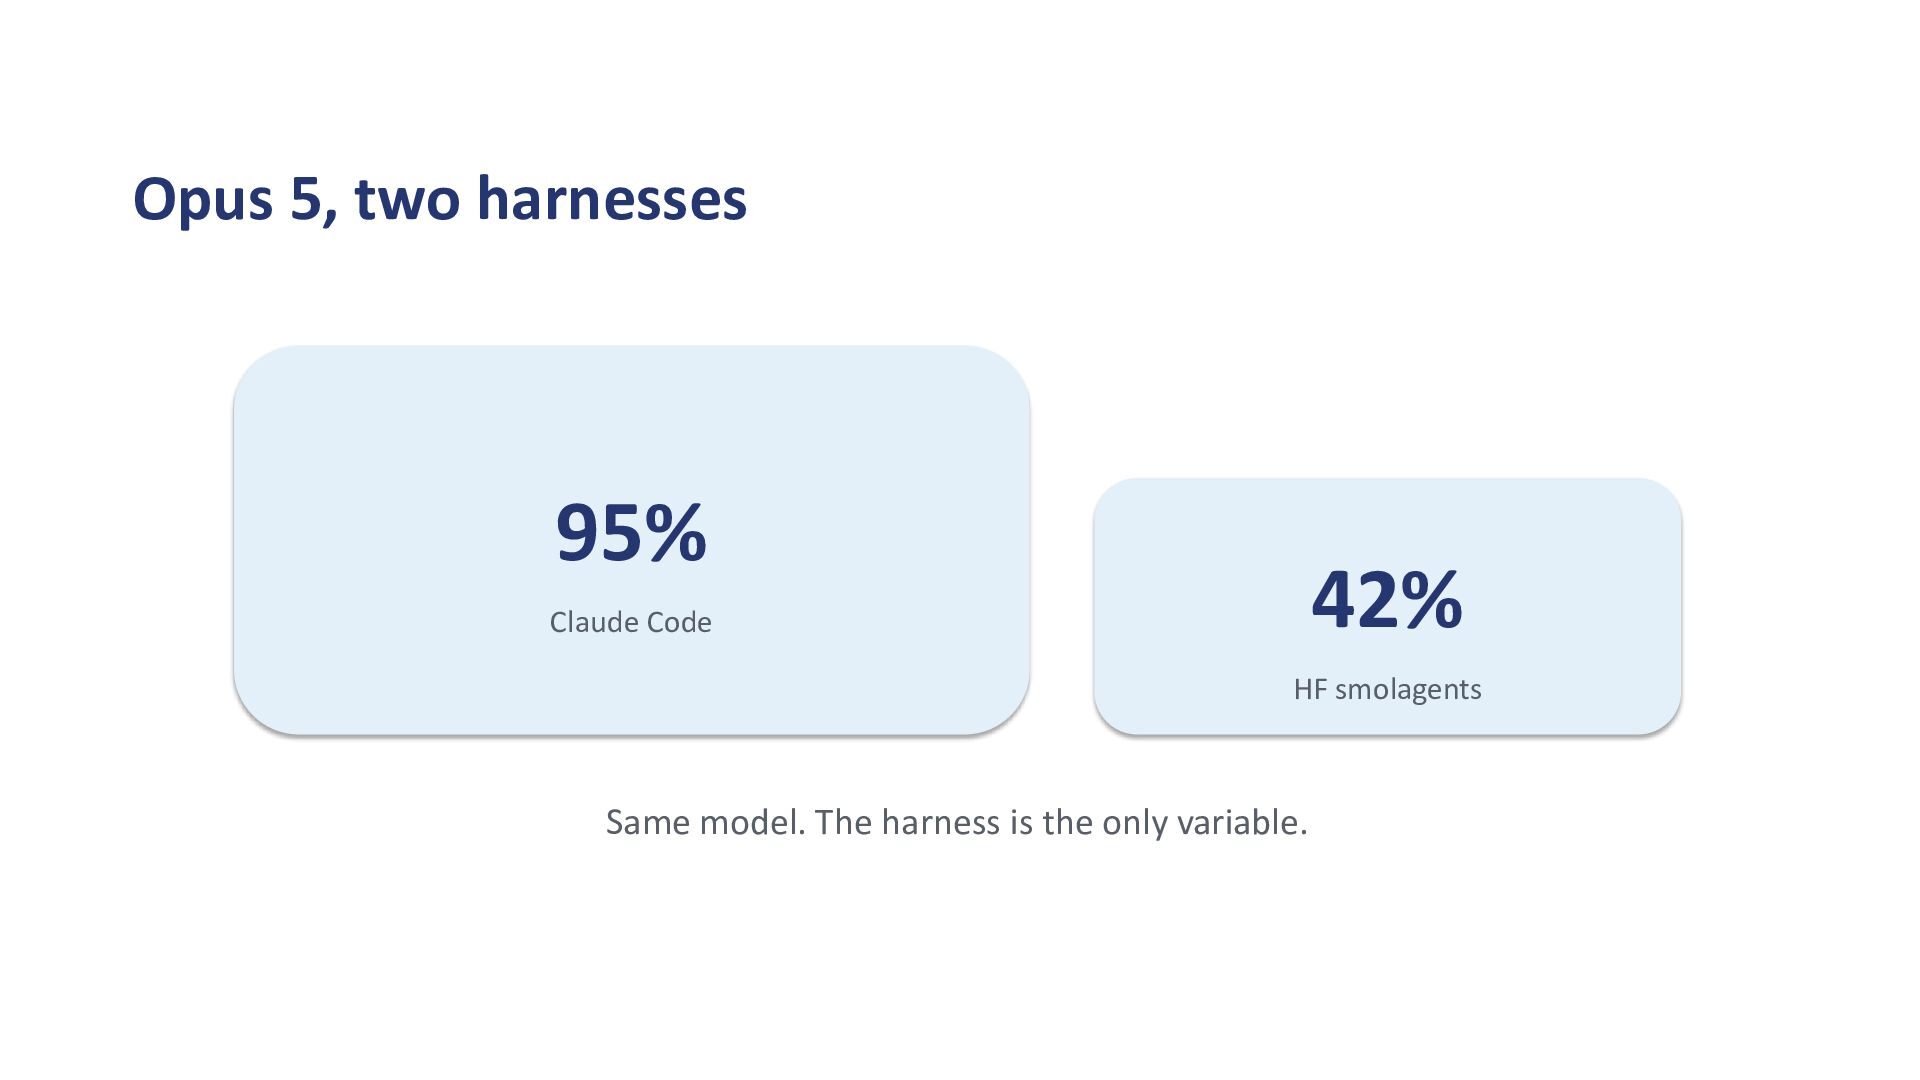Click the word 'harnesses' in the title
Viewport: 1920px width, 1080px height.
[612, 198]
